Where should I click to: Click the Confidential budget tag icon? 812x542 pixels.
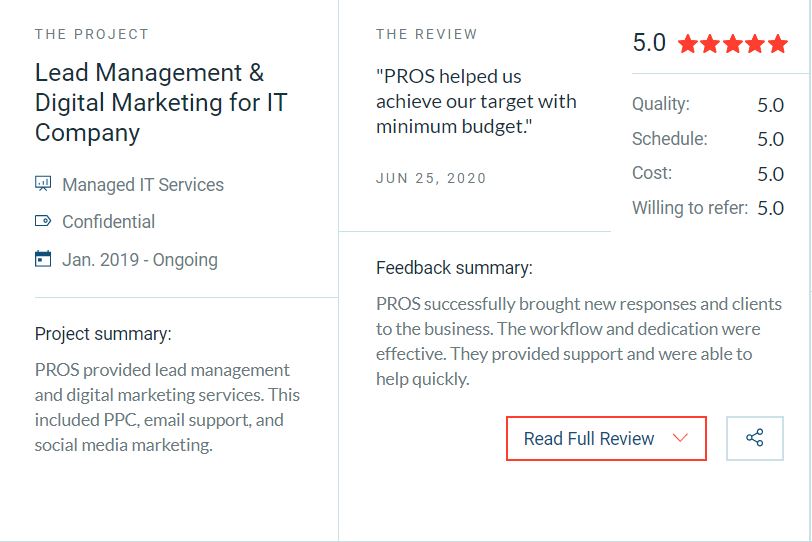pos(43,221)
